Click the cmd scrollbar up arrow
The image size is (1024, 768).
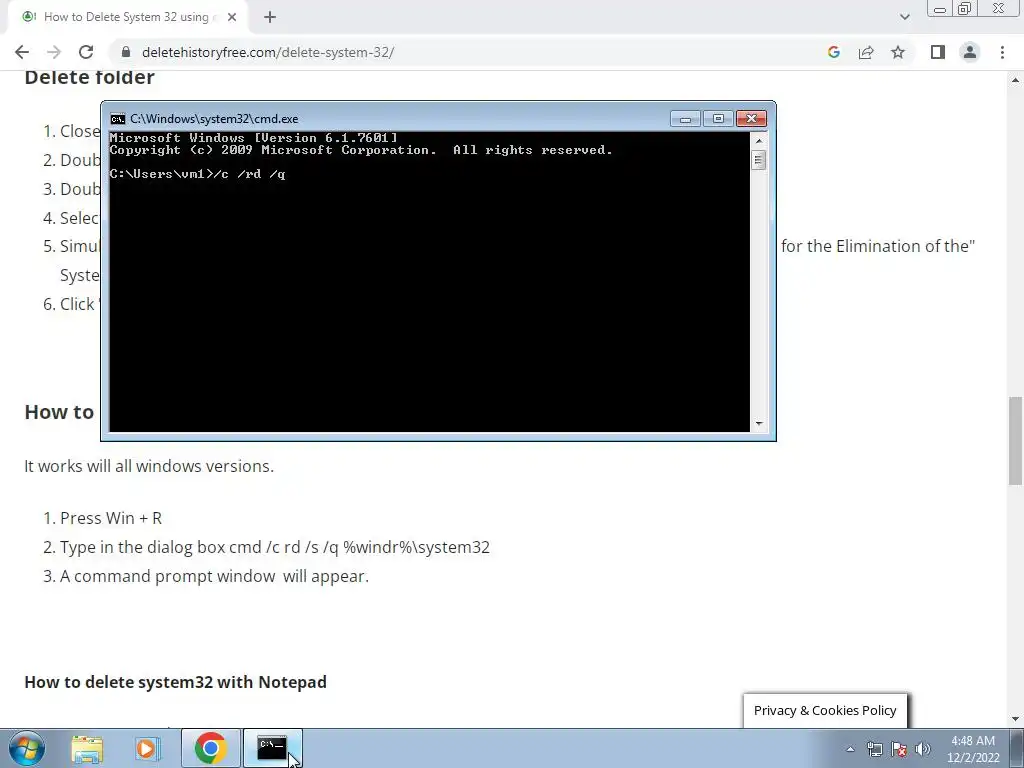pos(758,140)
